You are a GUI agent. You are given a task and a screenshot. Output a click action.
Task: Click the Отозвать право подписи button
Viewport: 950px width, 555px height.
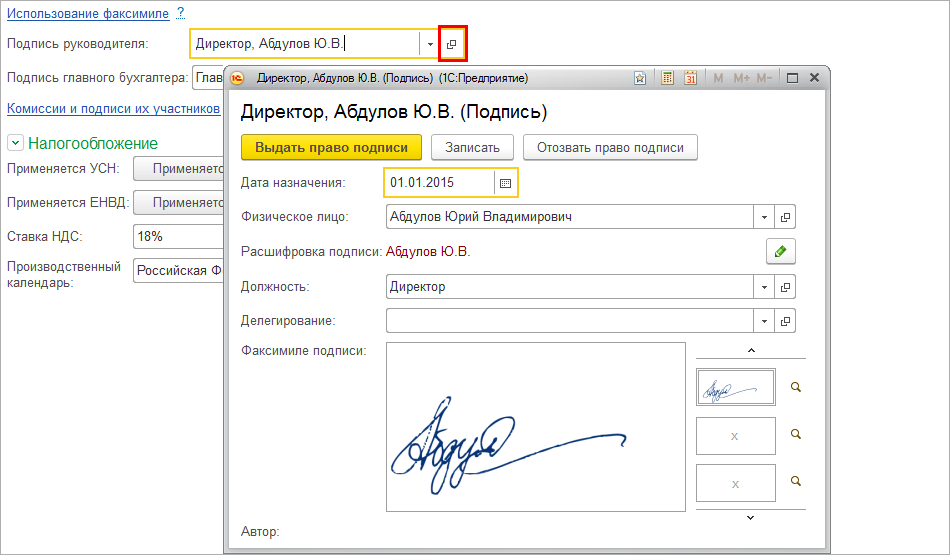point(610,147)
